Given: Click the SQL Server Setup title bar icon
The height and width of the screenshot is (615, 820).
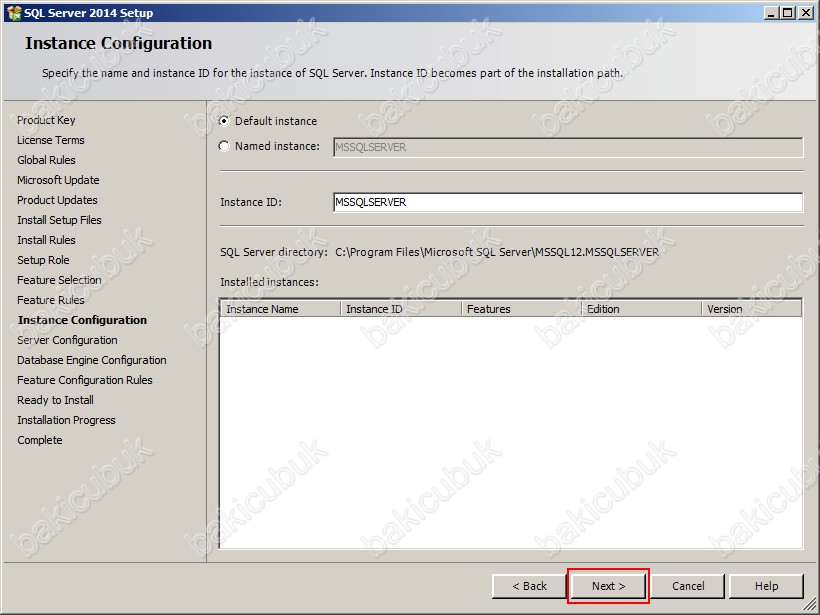Looking at the screenshot, I should point(14,13).
